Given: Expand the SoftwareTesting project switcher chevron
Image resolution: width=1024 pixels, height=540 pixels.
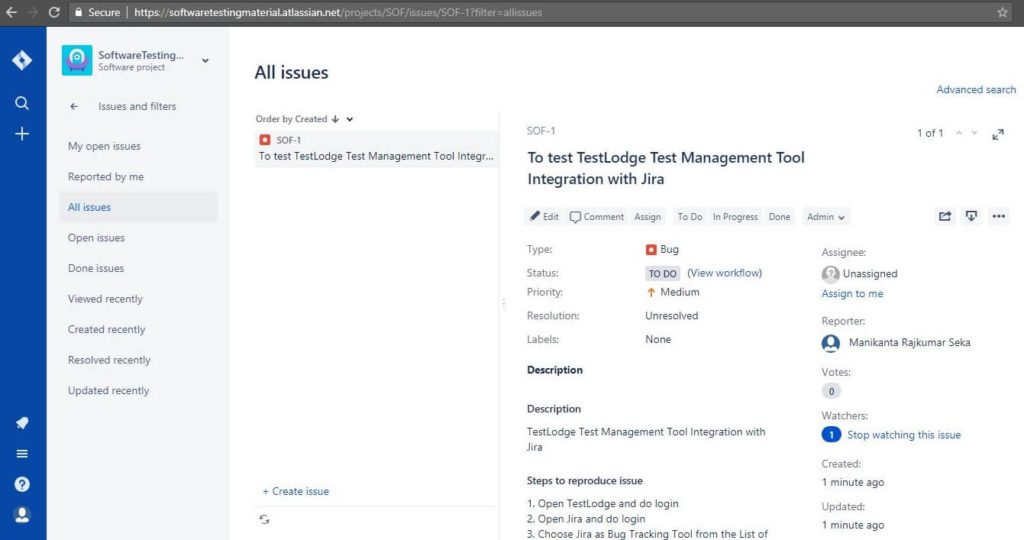Looking at the screenshot, I should click(205, 61).
